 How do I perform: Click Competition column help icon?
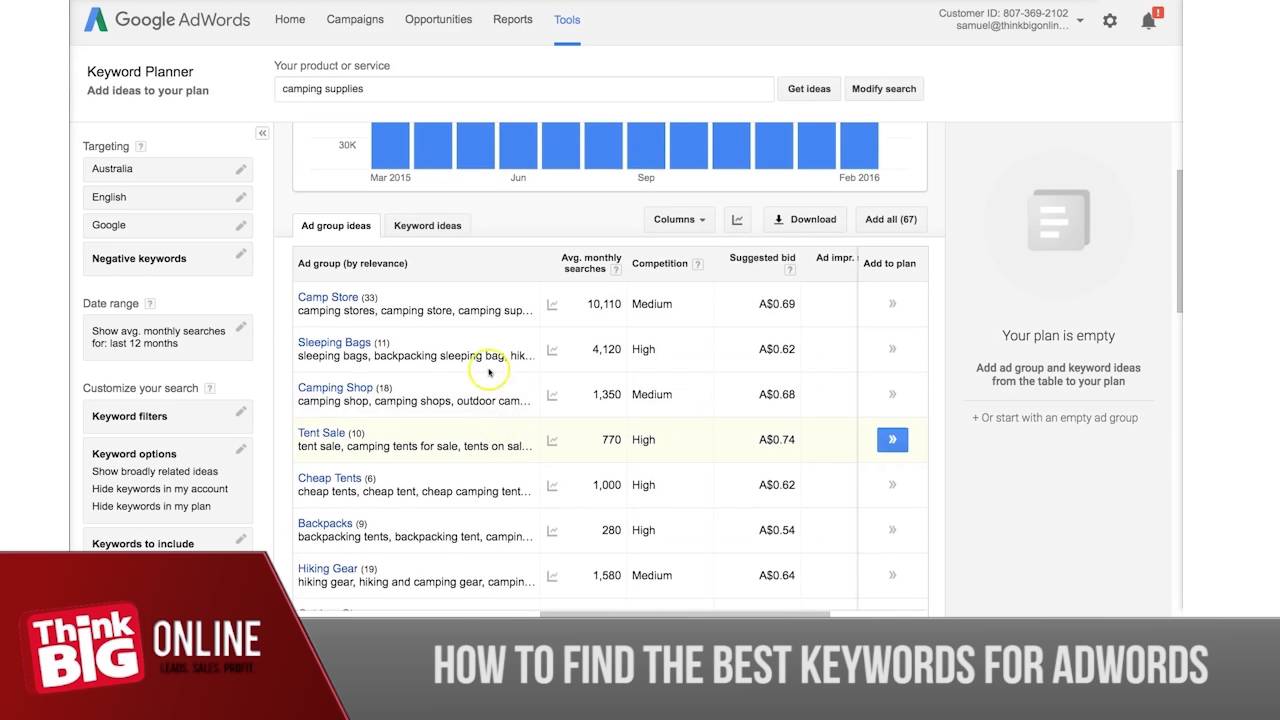(698, 264)
